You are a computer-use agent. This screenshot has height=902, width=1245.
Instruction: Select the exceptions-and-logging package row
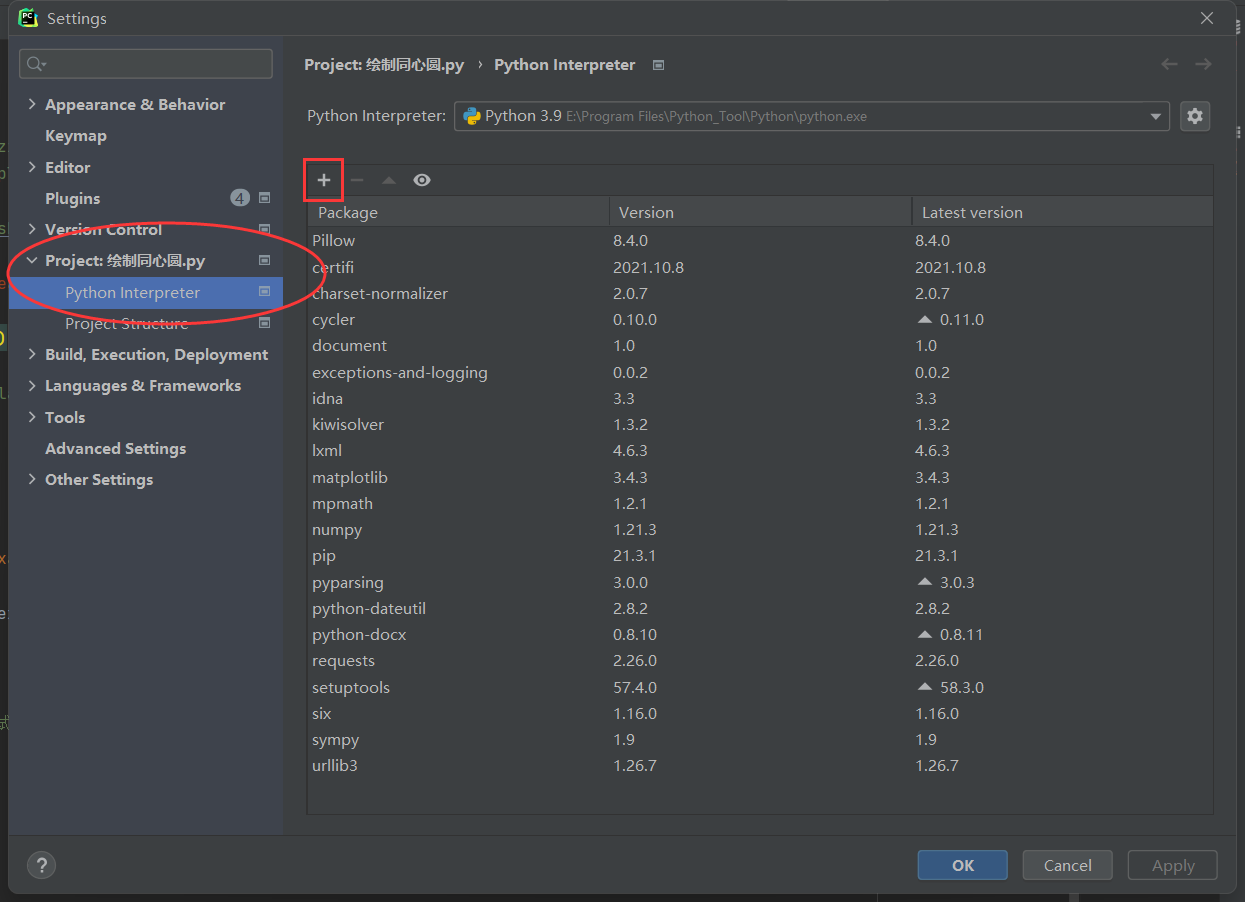point(760,372)
